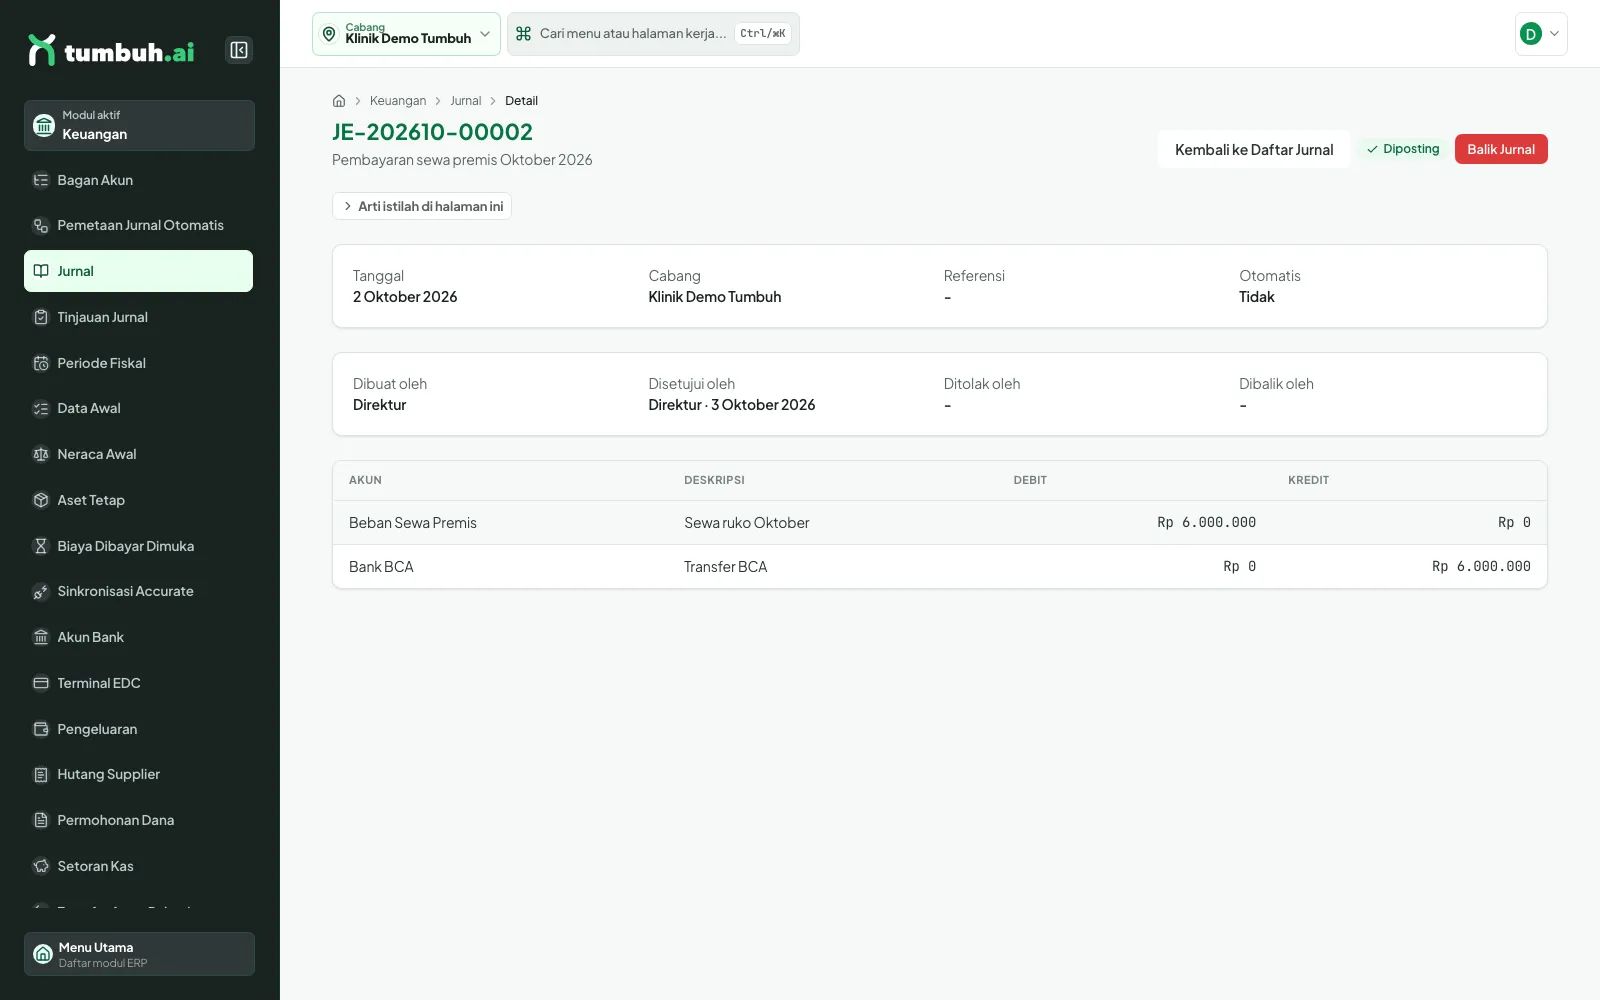The image size is (1600, 1000).
Task: Click the red Balik Jurnal button
Action: click(x=1501, y=149)
